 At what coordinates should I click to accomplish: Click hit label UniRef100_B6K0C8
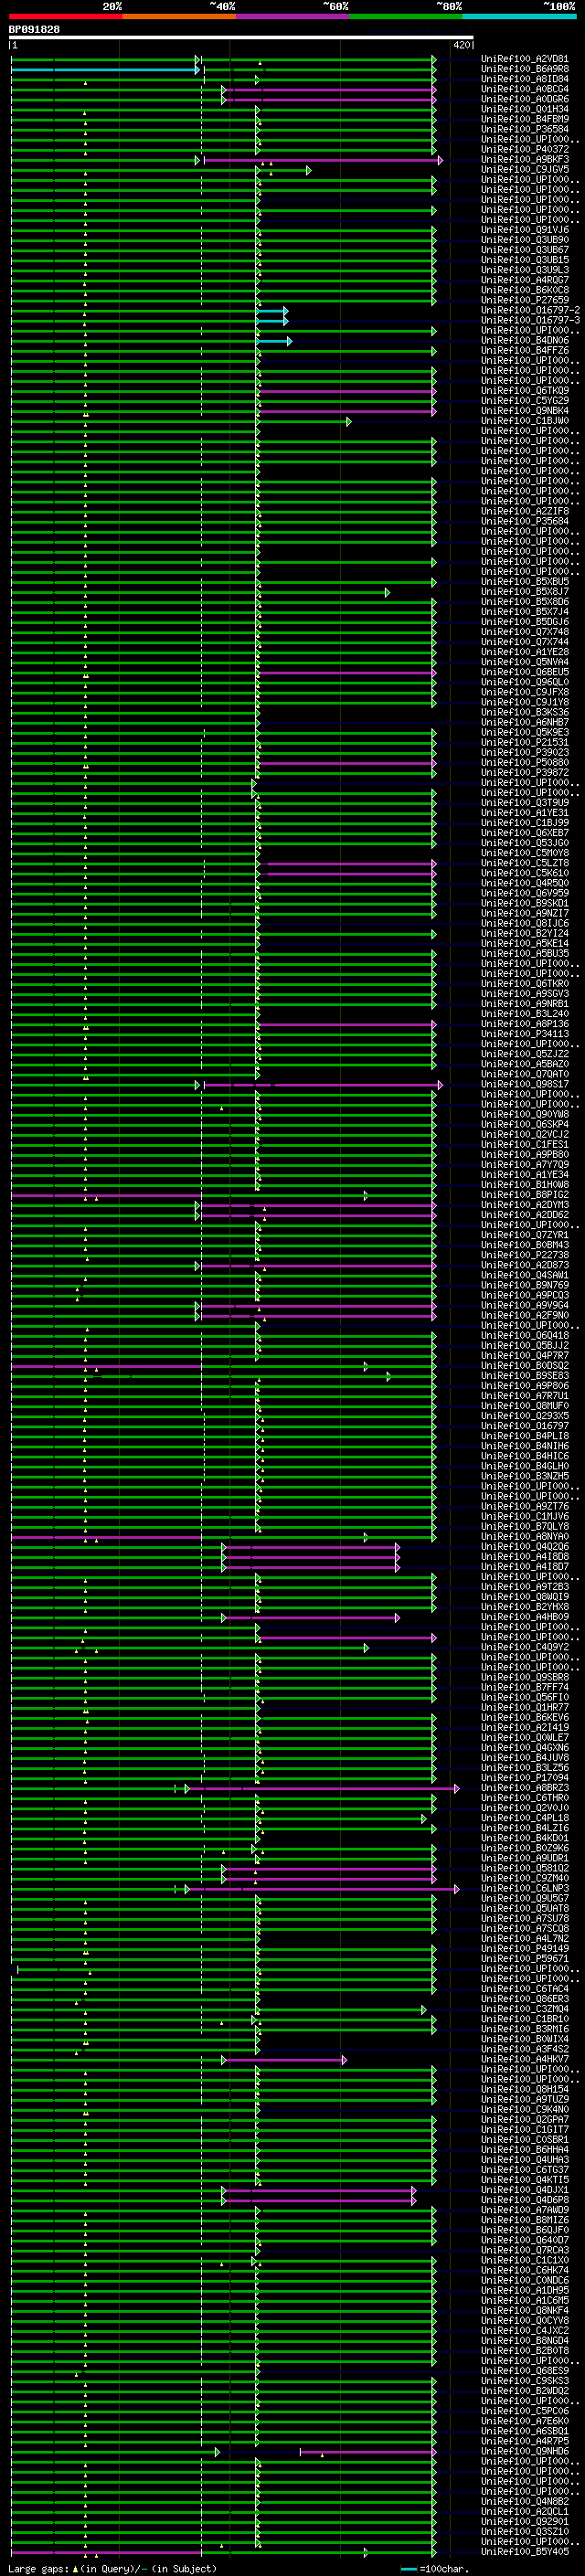524,290
